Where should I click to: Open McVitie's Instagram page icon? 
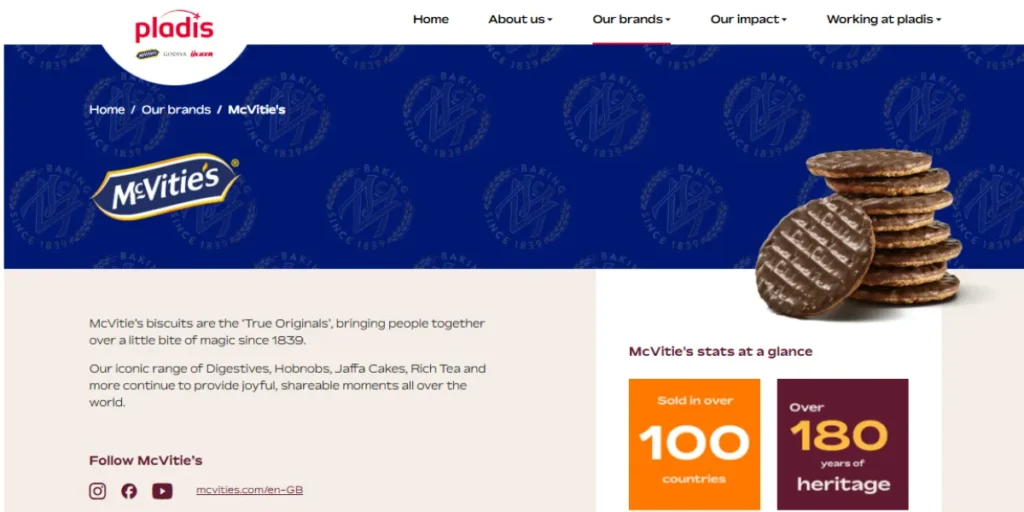pos(97,490)
